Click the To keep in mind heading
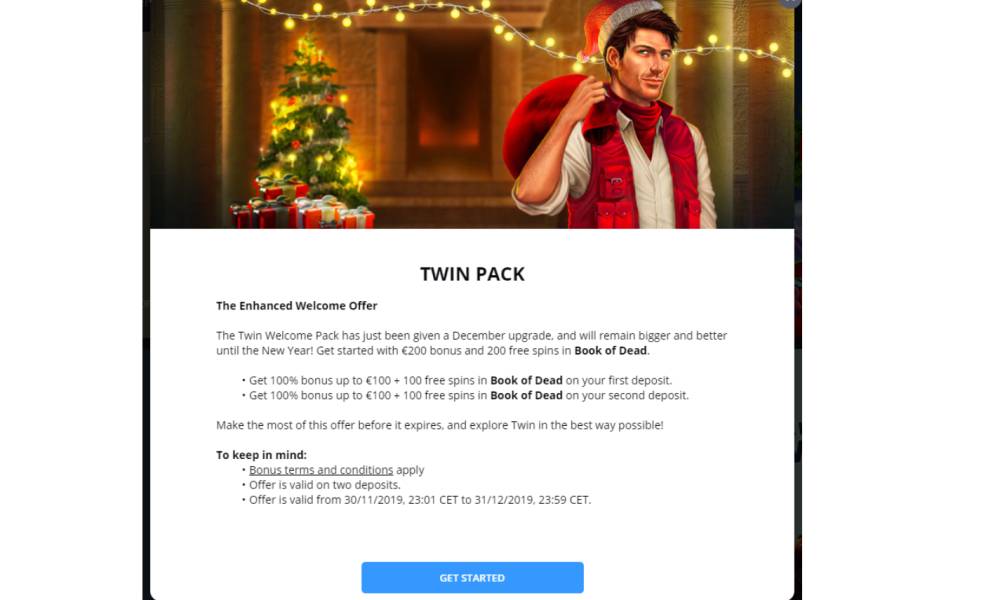The image size is (1000, 600). 261,455
